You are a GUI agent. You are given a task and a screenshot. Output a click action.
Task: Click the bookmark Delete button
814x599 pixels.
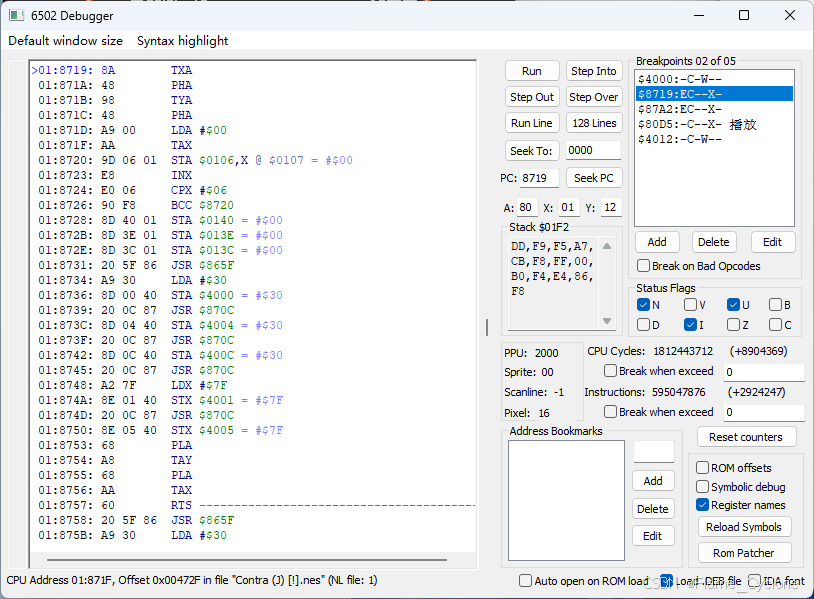(653, 509)
